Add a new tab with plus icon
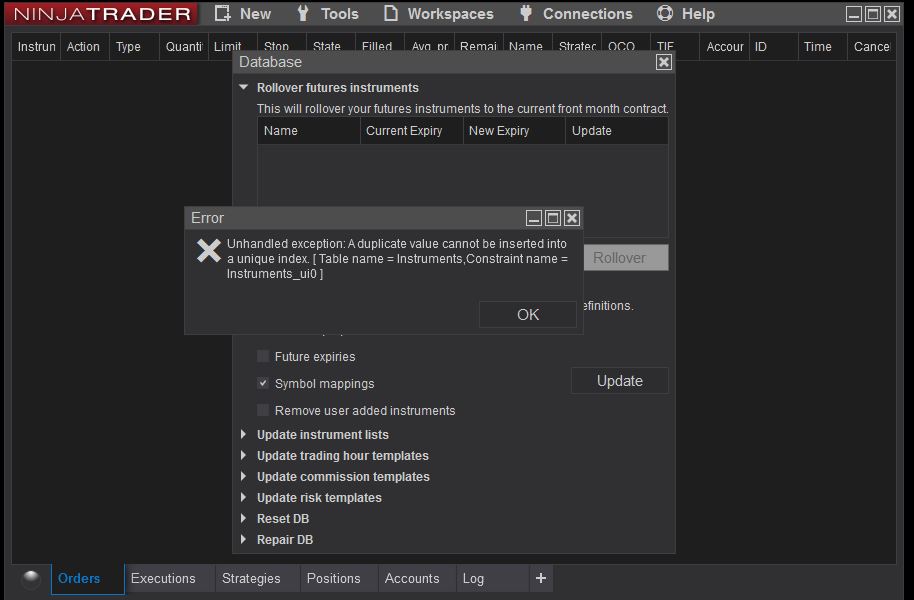This screenshot has height=600, width=914. pyautogui.click(x=541, y=578)
